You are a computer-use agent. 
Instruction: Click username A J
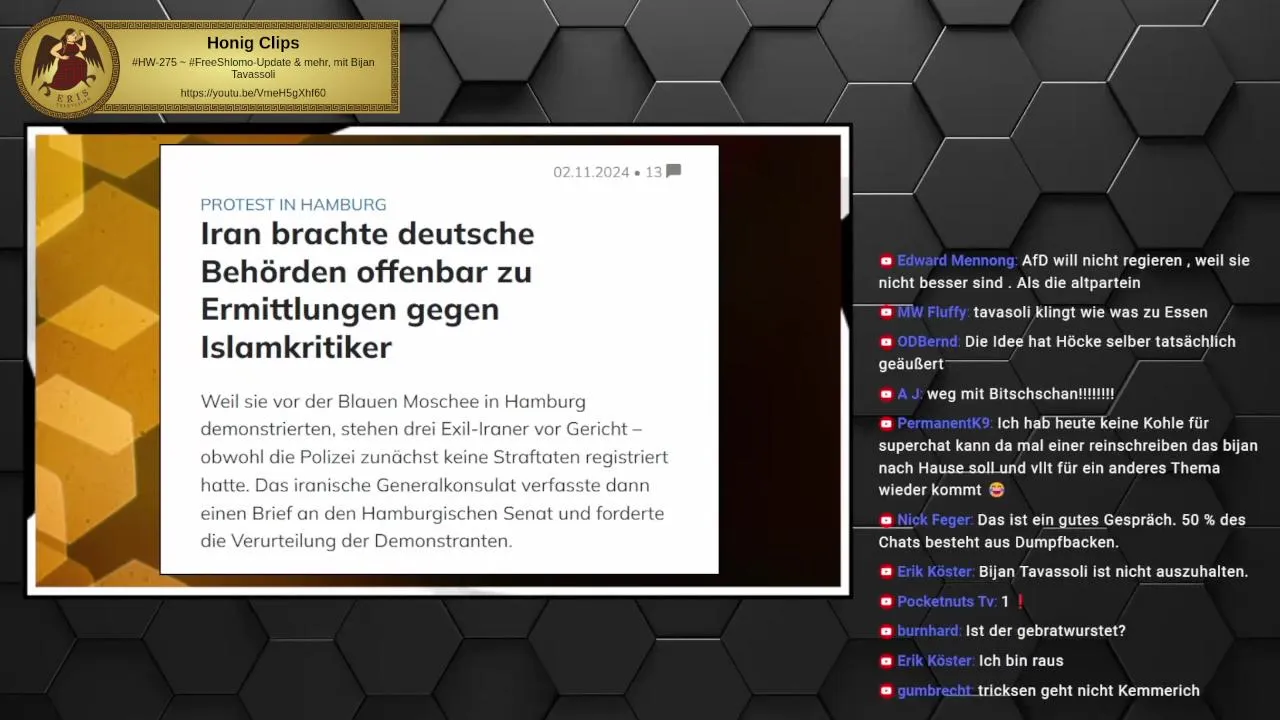coord(910,394)
